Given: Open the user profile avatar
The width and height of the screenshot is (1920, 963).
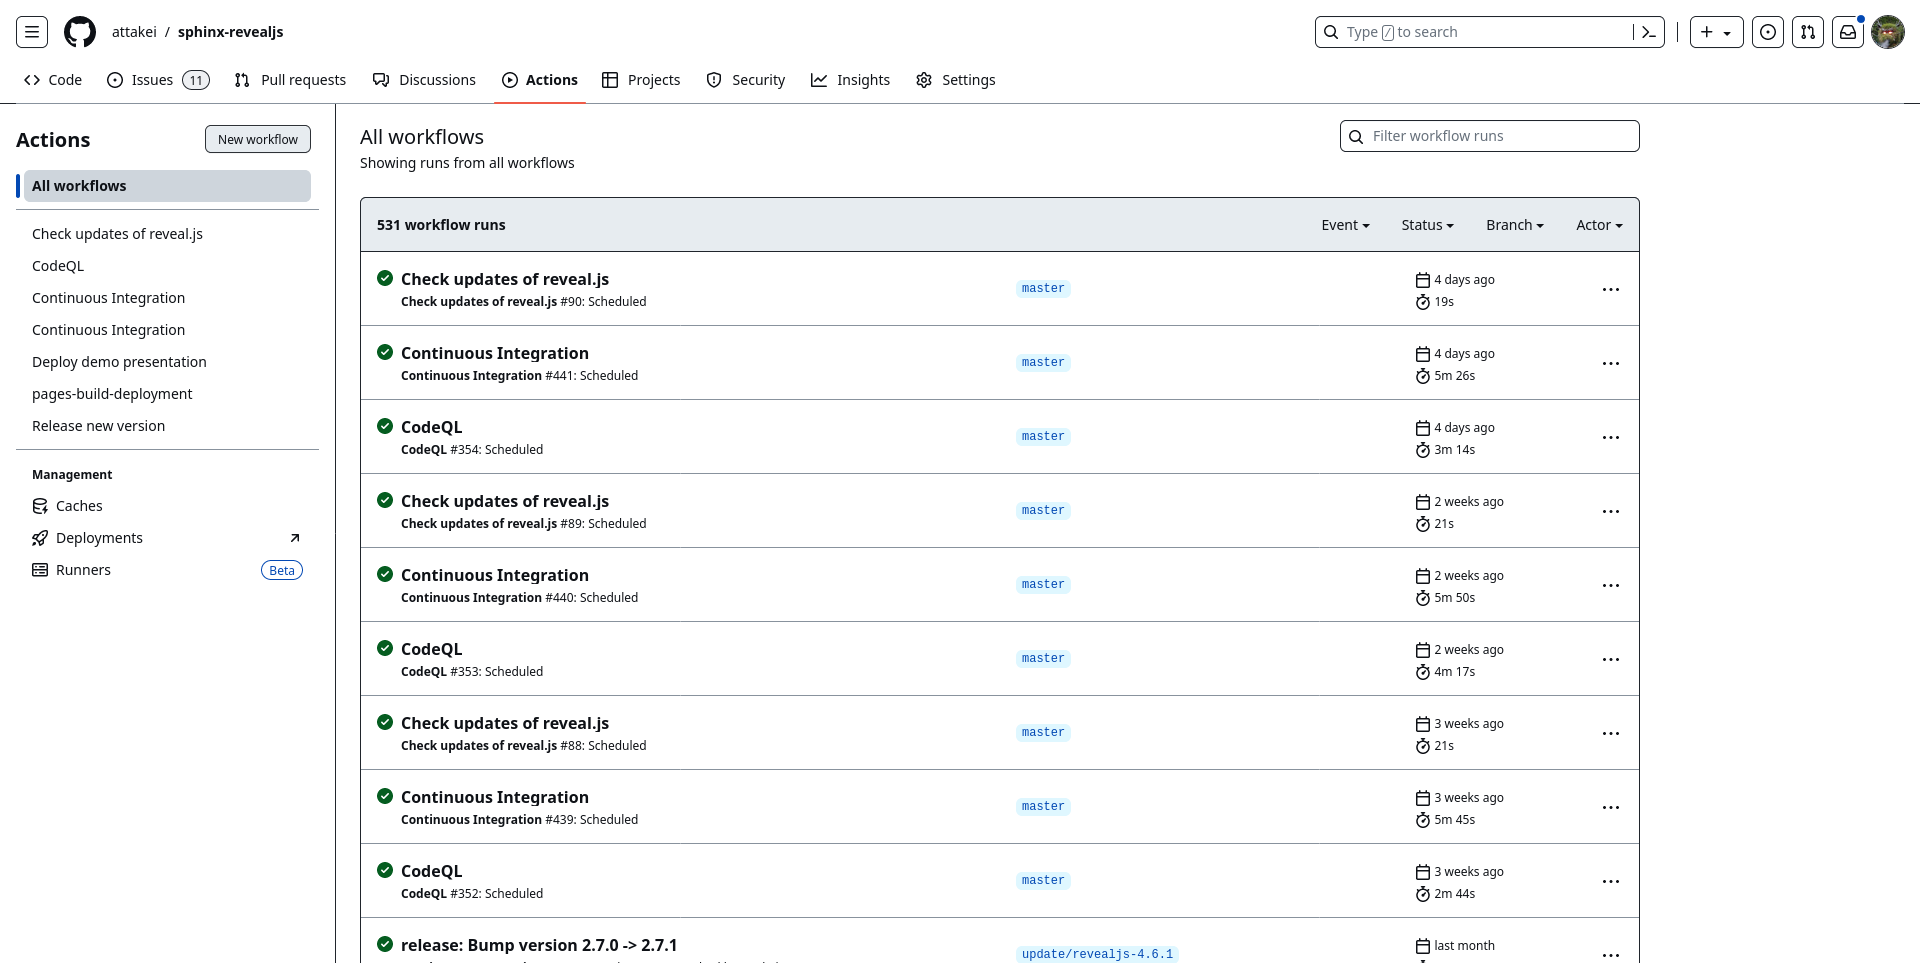Looking at the screenshot, I should coord(1888,32).
